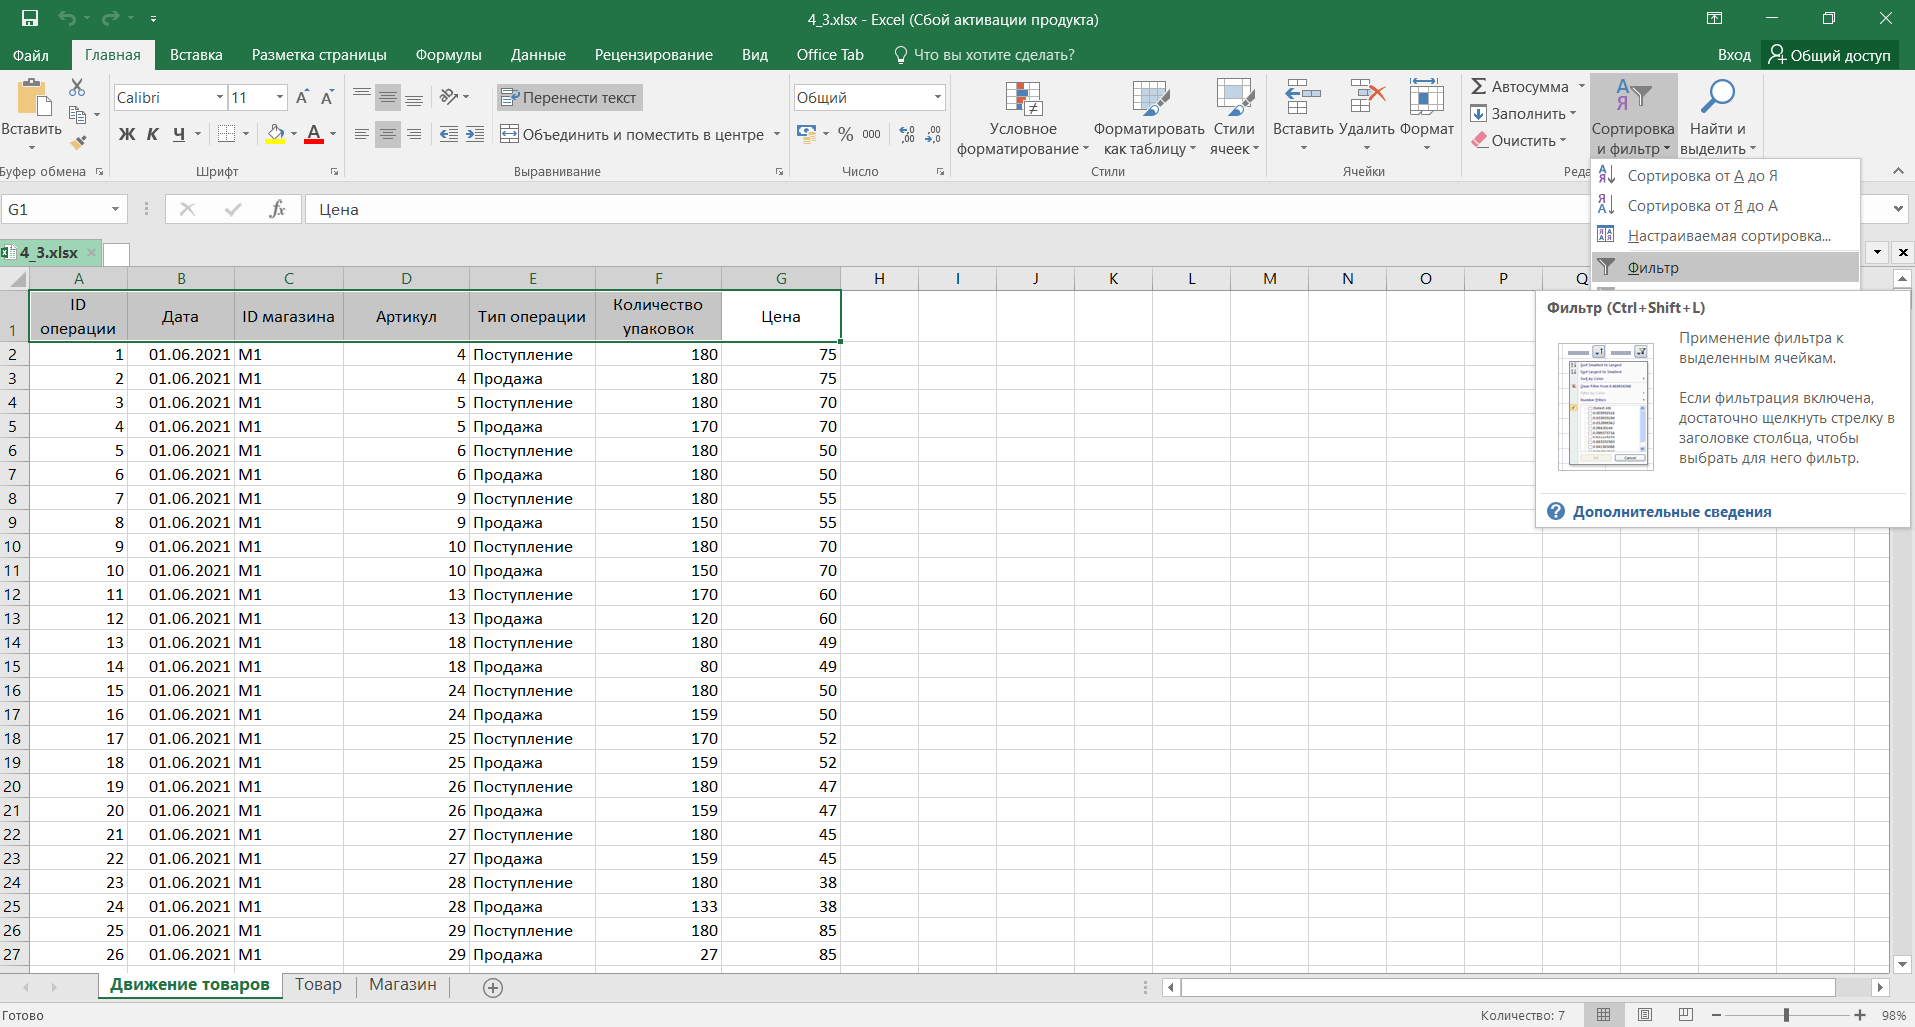Image resolution: width=1915 pixels, height=1027 pixels.
Task: Apply the red font color
Action: [314, 134]
